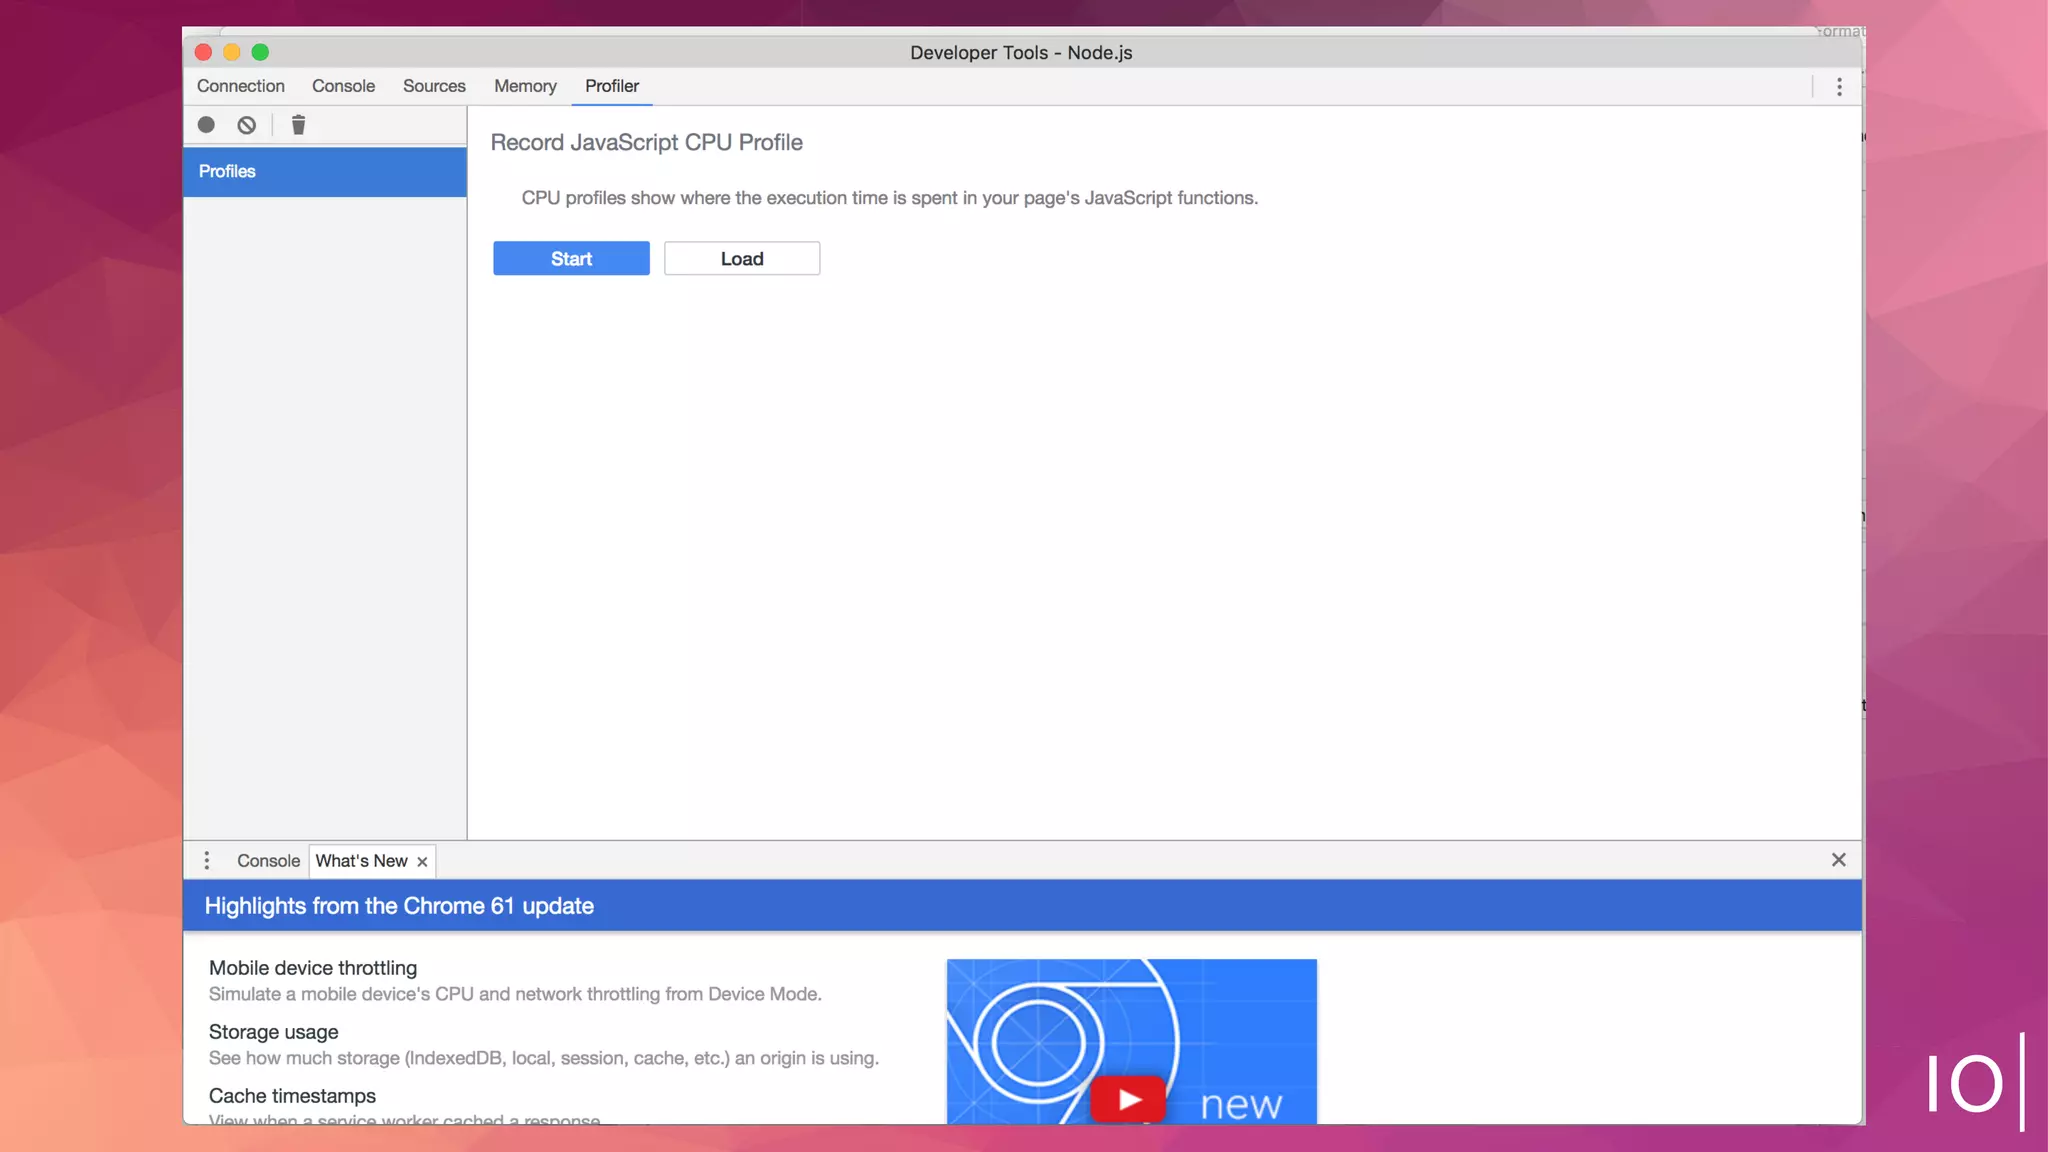Open the Sources tab
The image size is (2048, 1152).
(x=434, y=86)
